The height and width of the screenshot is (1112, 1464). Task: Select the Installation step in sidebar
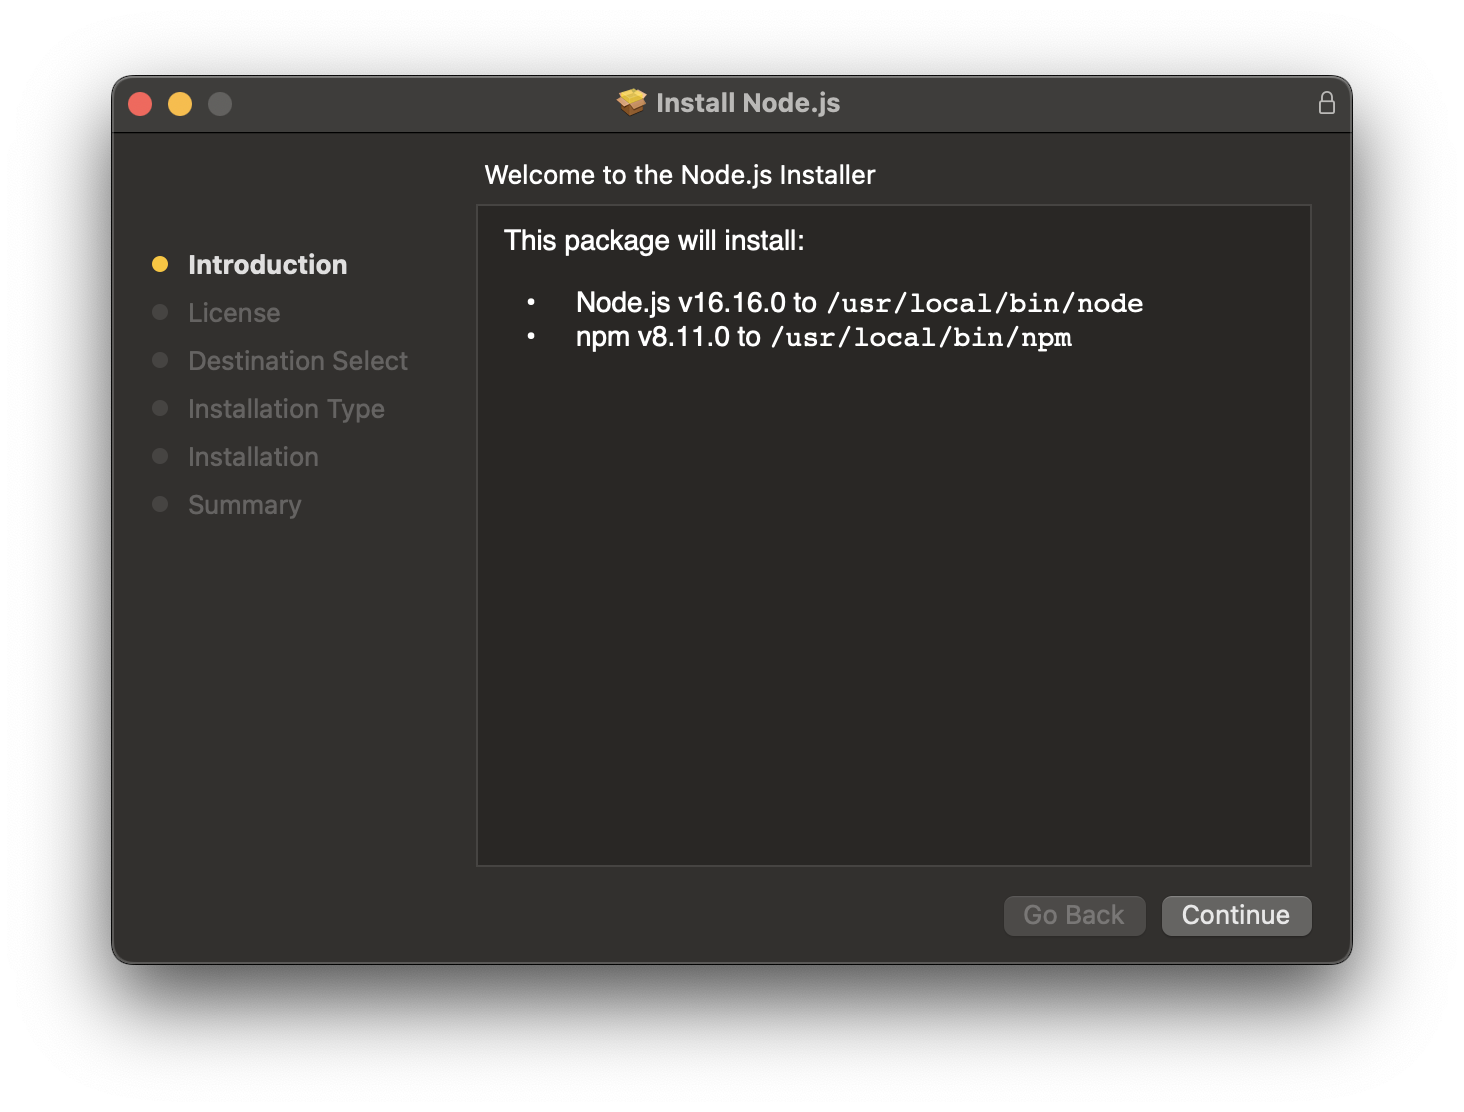[x=253, y=457]
